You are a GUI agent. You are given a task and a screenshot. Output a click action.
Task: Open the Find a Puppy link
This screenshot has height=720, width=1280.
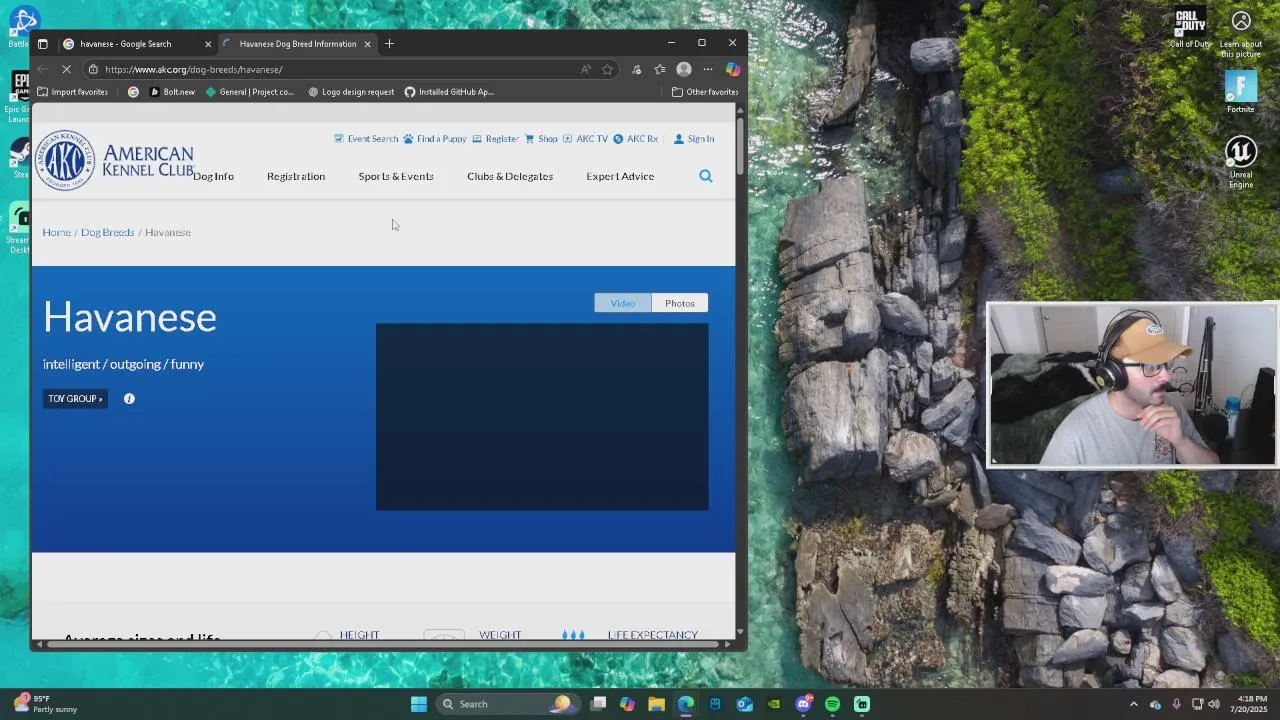coord(435,139)
